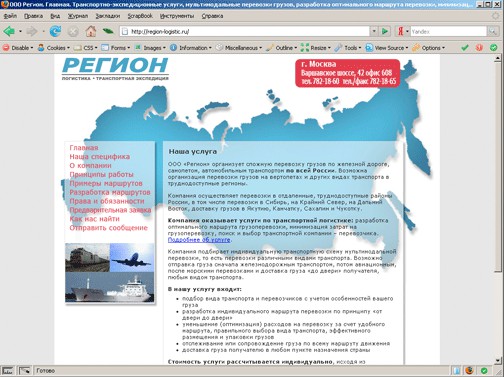504x377 pixels.
Task: Click in the Yandex search field
Action: click(x=448, y=32)
